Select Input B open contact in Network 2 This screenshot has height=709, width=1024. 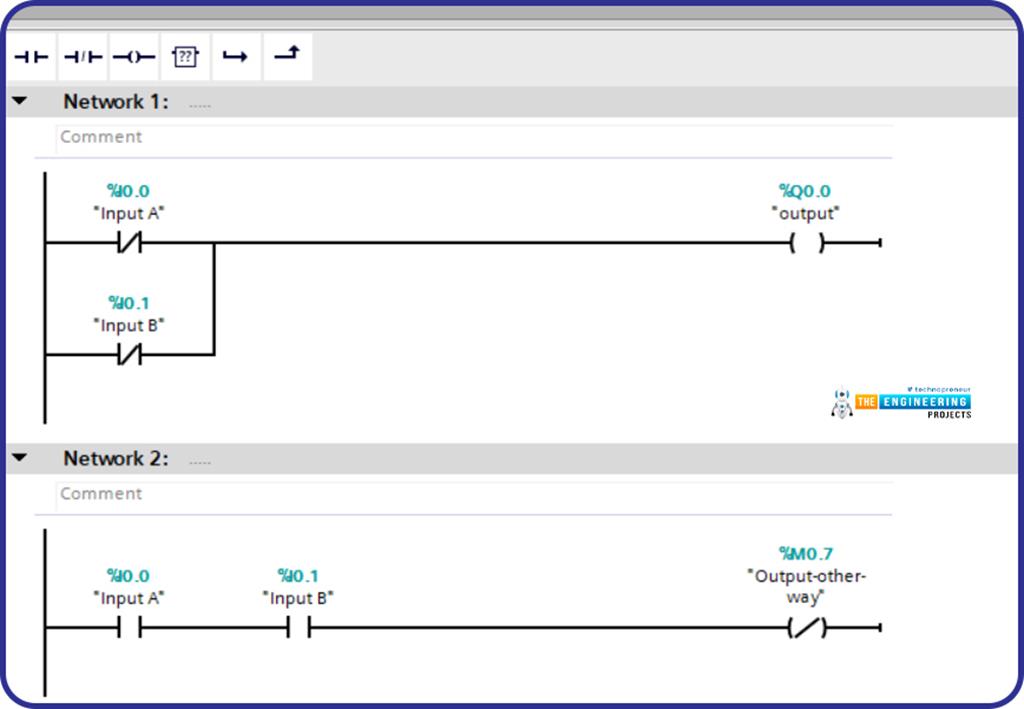point(298,628)
